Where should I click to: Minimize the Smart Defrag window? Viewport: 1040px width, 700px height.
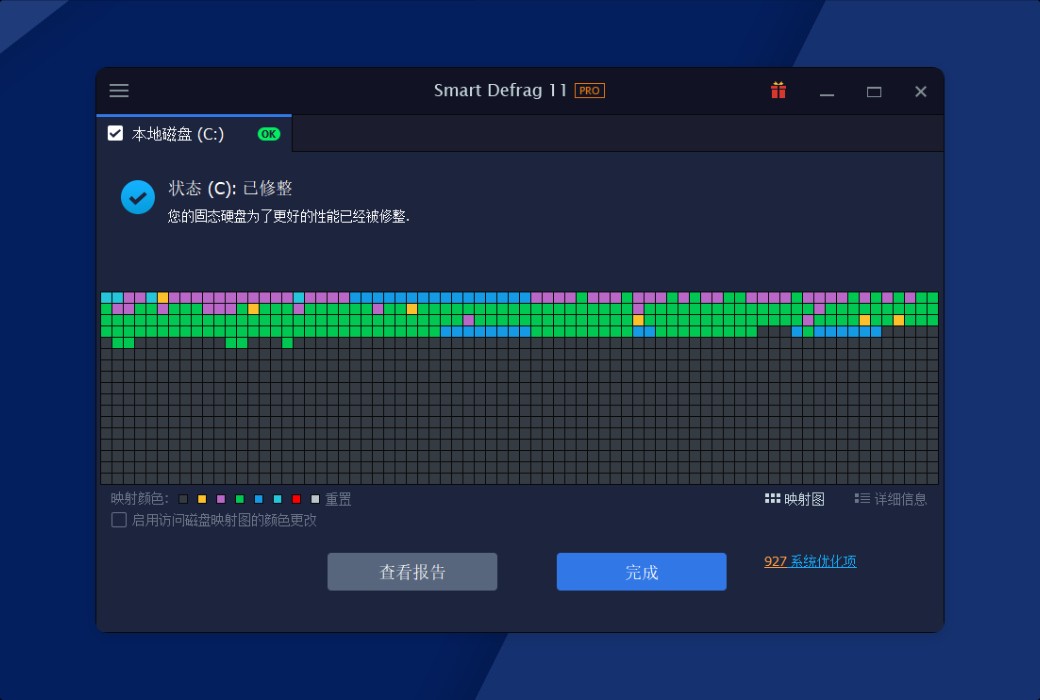(826, 92)
